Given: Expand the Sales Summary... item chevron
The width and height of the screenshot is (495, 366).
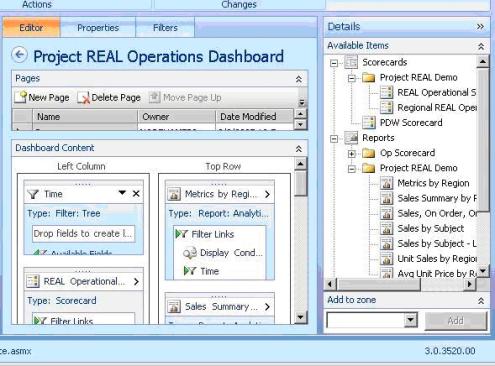Looking at the screenshot, I should tap(267, 307).
